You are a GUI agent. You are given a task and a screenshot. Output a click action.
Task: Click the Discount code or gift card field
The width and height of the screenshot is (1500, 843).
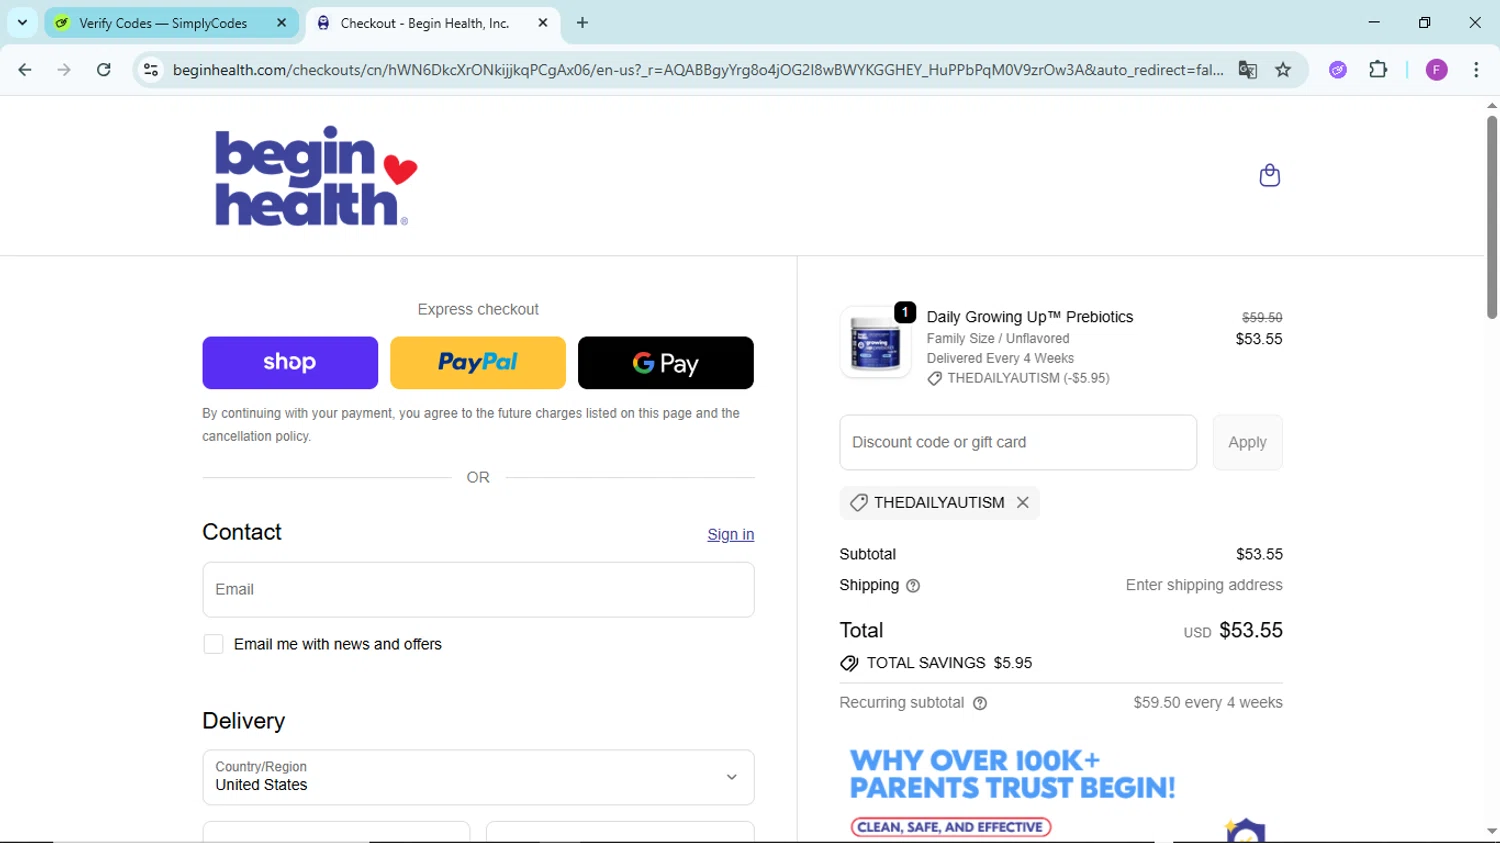[x=1018, y=443]
